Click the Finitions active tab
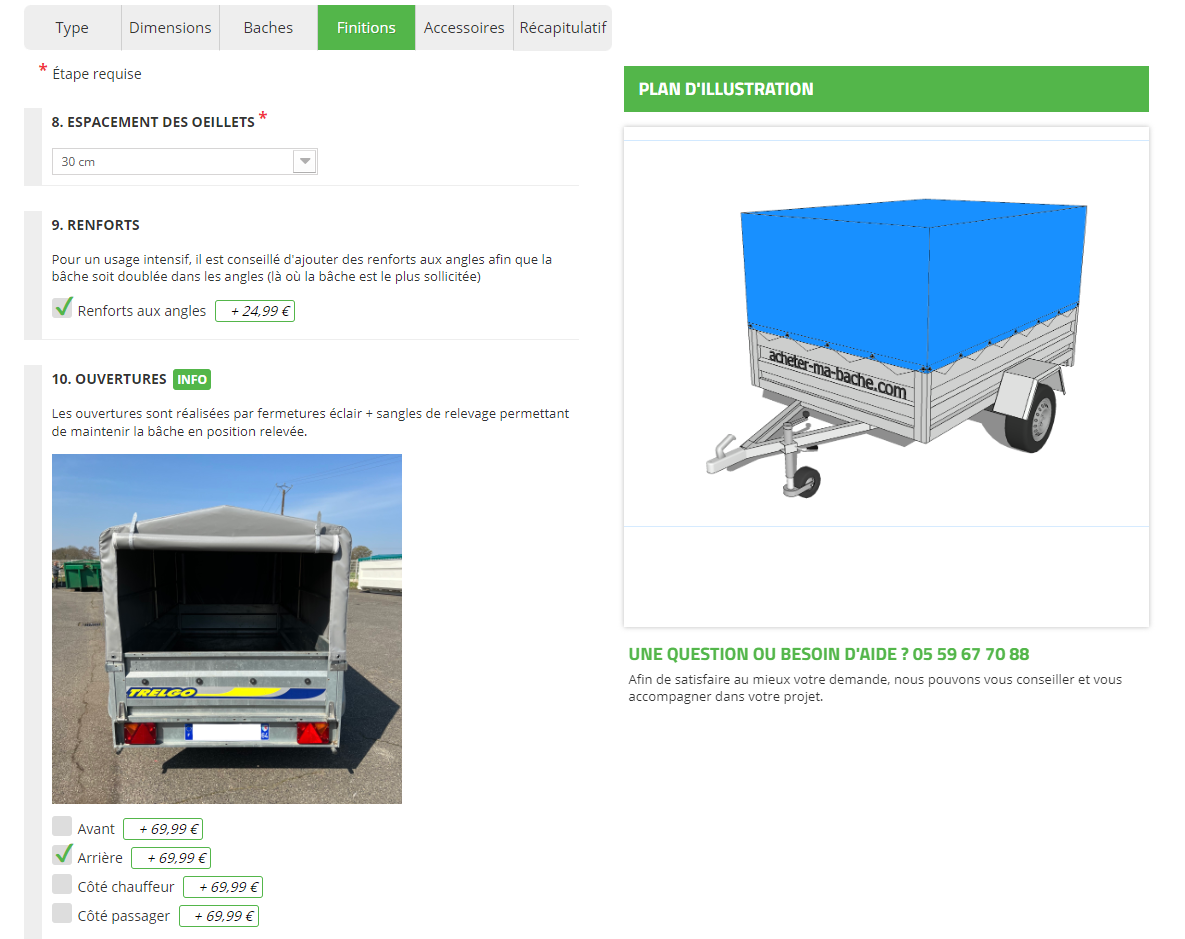Viewport: 1185px width, 939px height. [367, 28]
